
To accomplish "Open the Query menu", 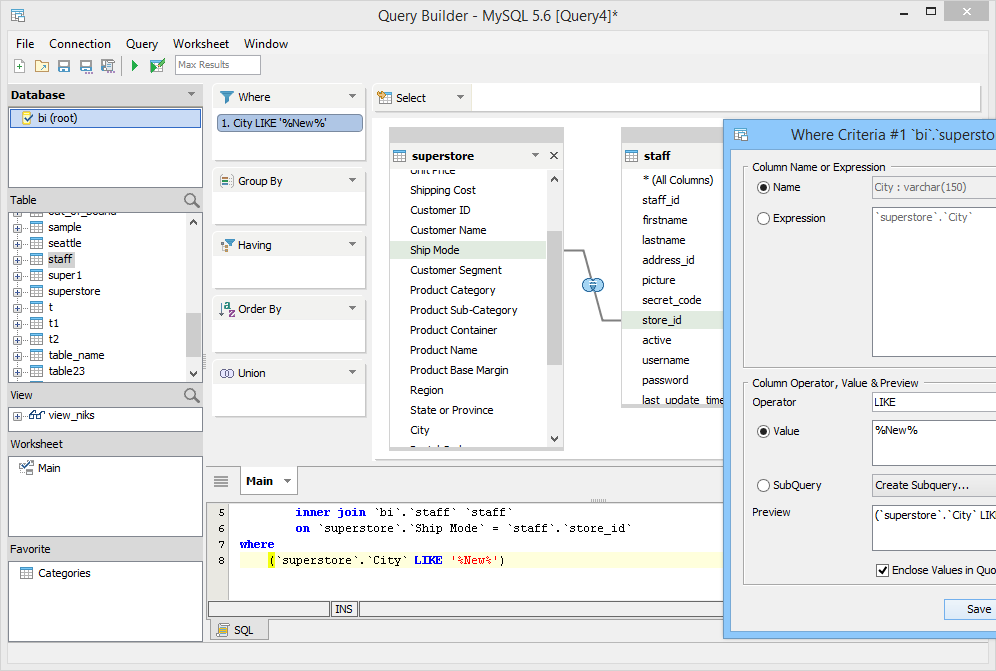I will pos(142,44).
